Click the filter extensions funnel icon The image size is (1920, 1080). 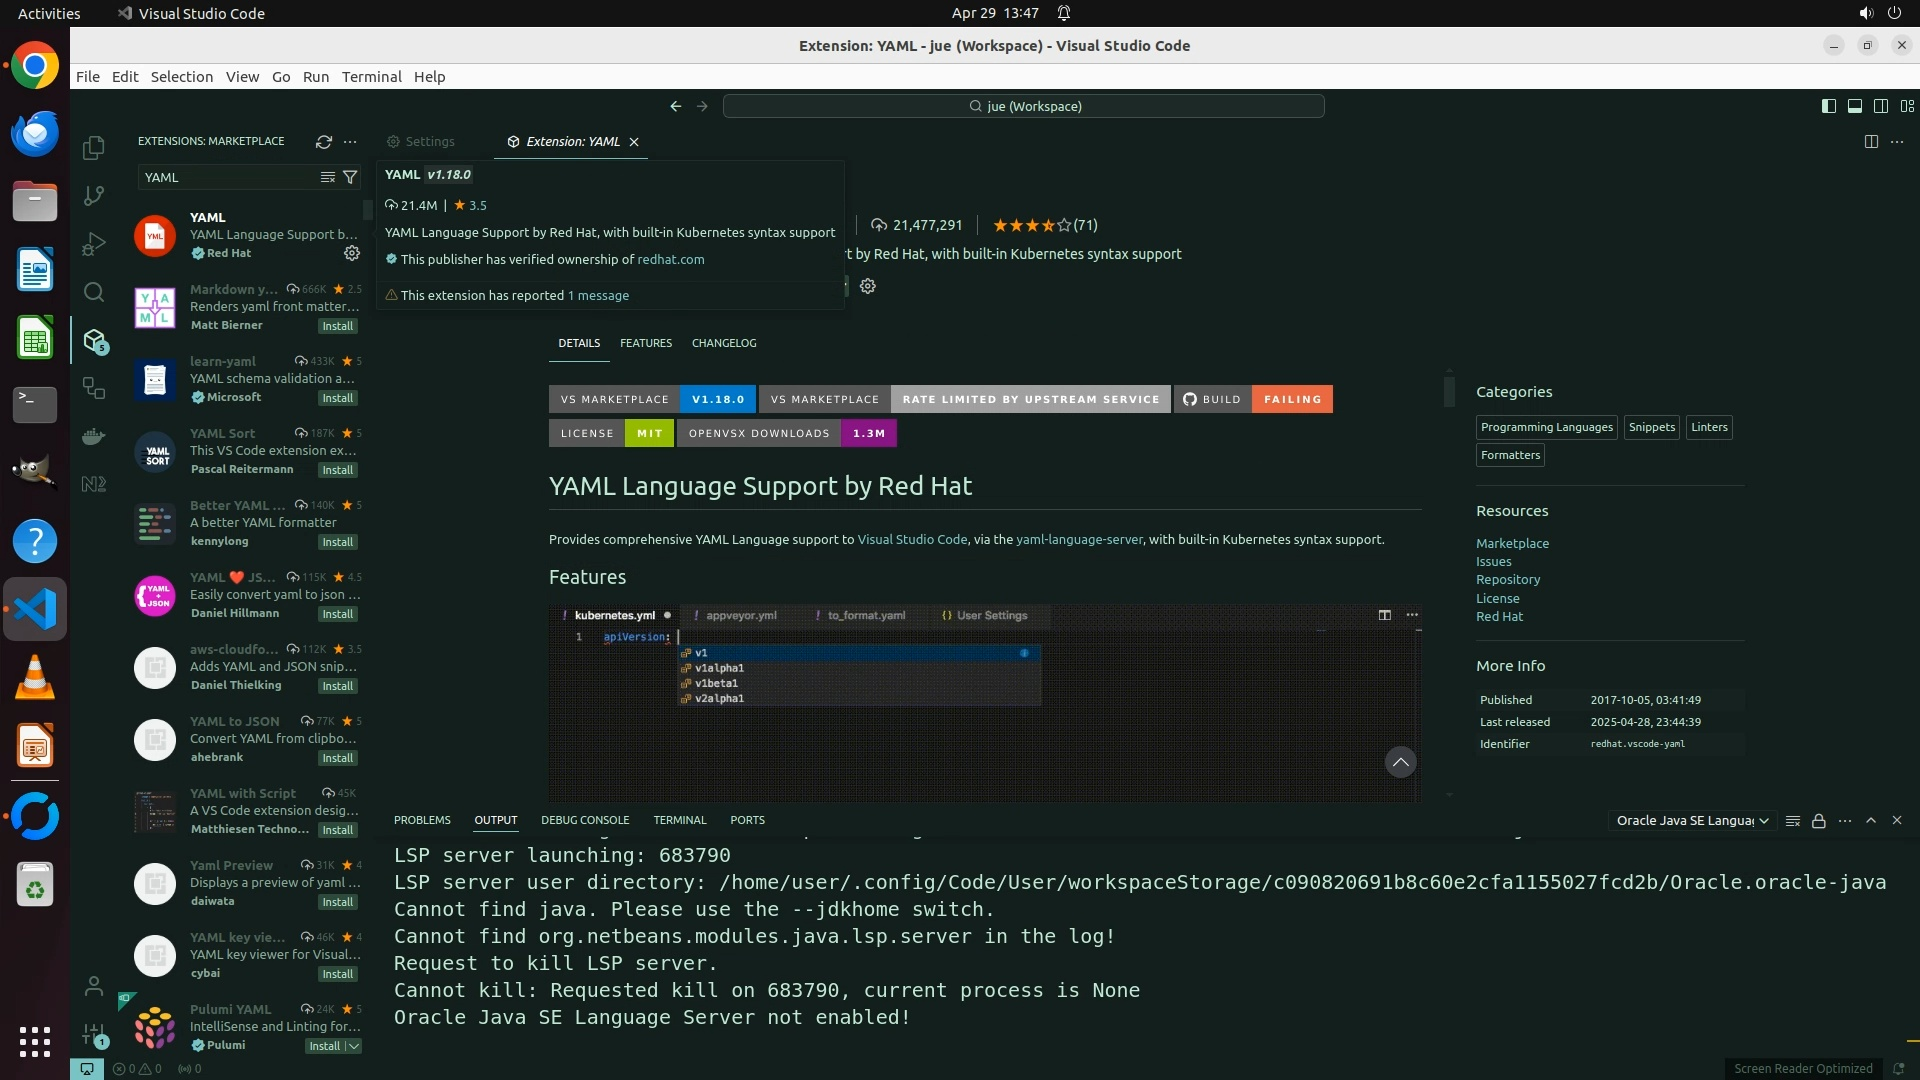click(x=350, y=177)
